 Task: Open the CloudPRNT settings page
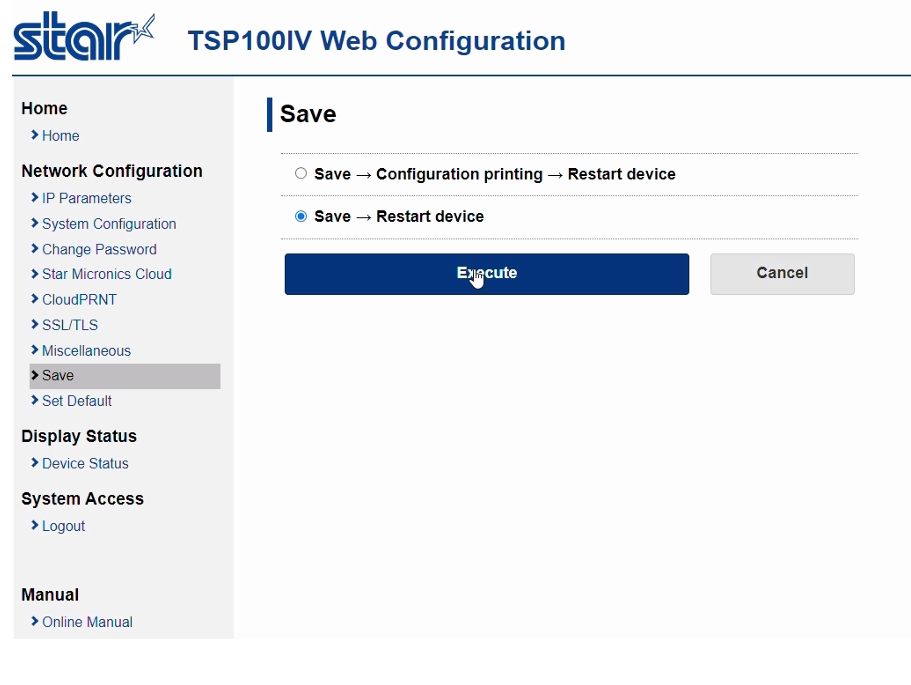tap(80, 299)
